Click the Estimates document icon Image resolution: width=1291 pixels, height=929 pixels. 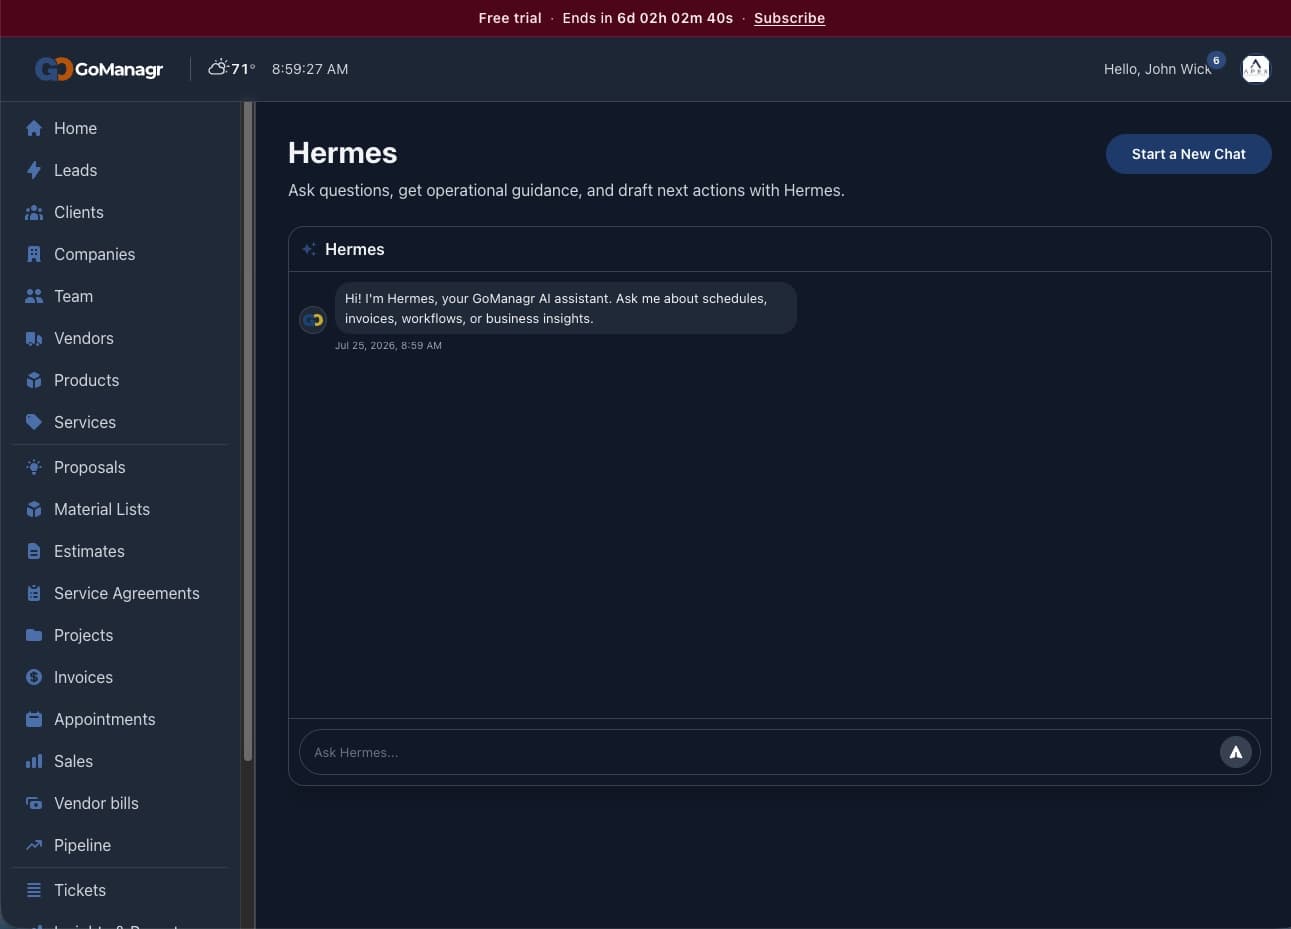(x=34, y=551)
